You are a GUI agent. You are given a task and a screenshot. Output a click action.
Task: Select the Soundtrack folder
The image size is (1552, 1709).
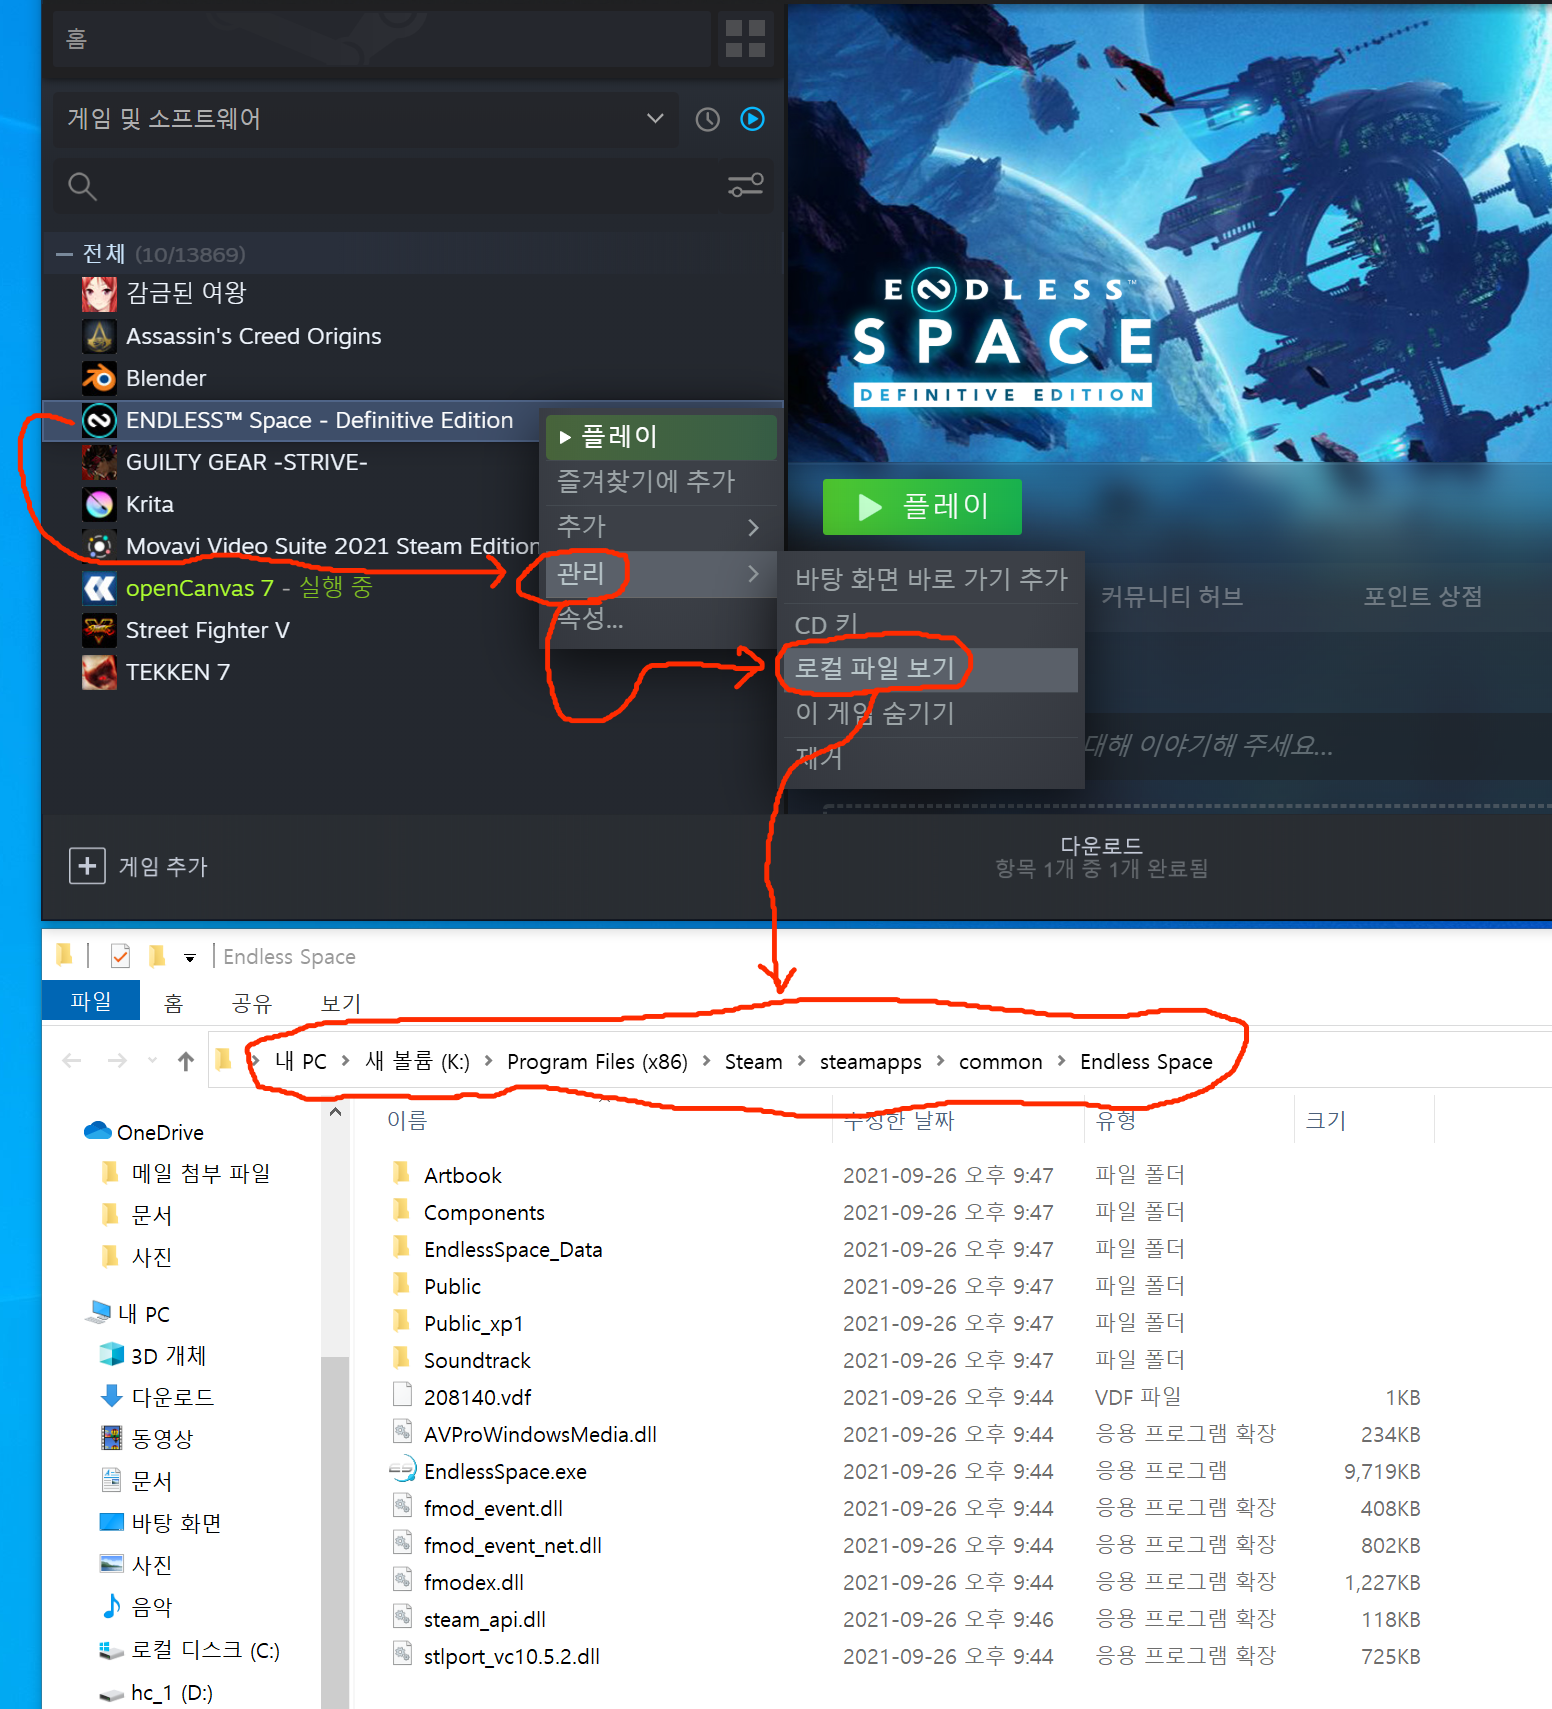(x=477, y=1361)
